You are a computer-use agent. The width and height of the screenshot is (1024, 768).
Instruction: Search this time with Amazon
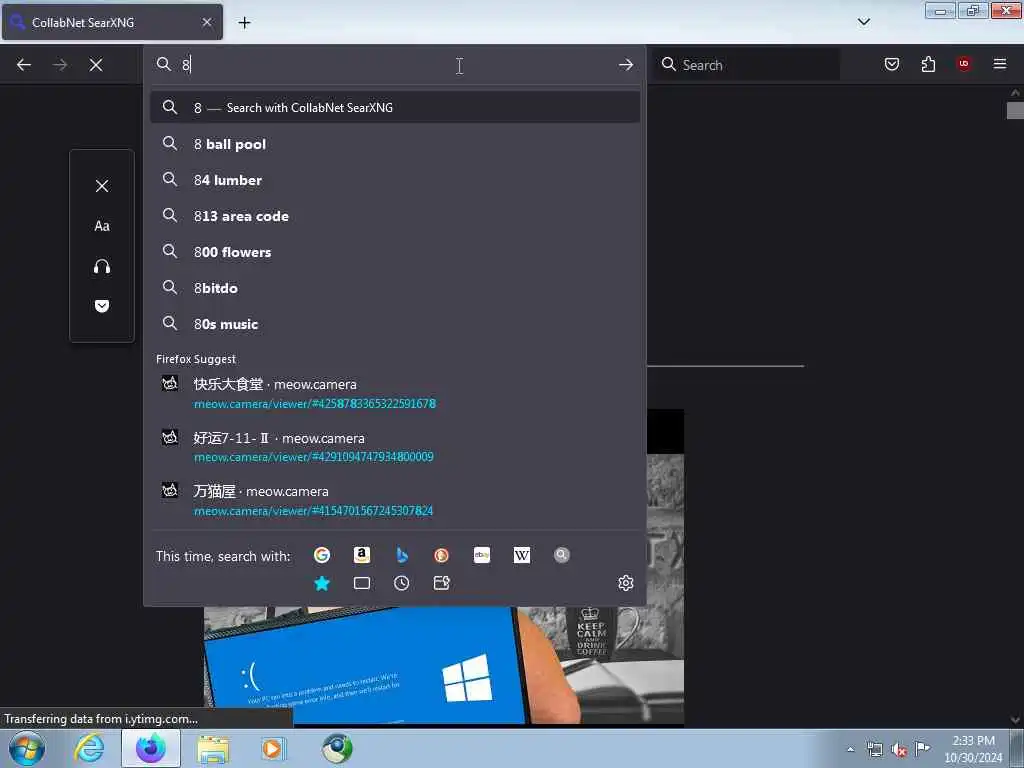[361, 555]
